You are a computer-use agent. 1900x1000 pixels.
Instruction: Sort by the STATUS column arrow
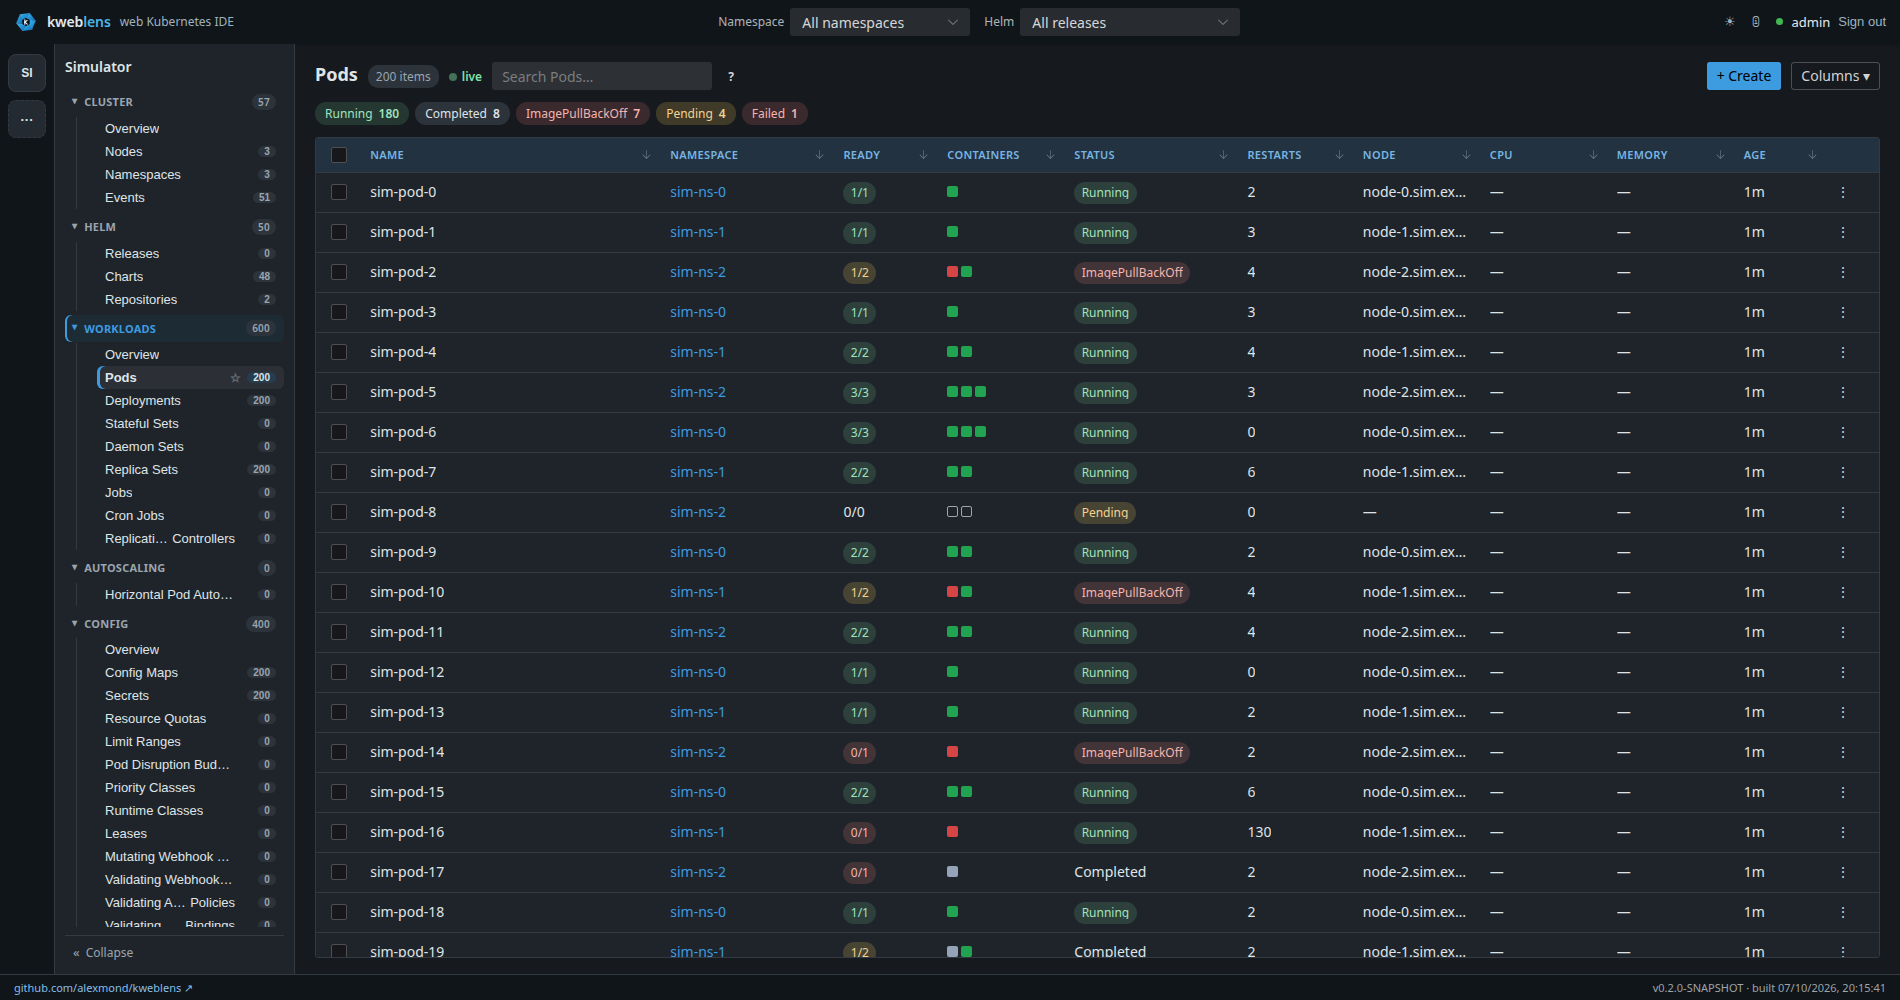1223,155
